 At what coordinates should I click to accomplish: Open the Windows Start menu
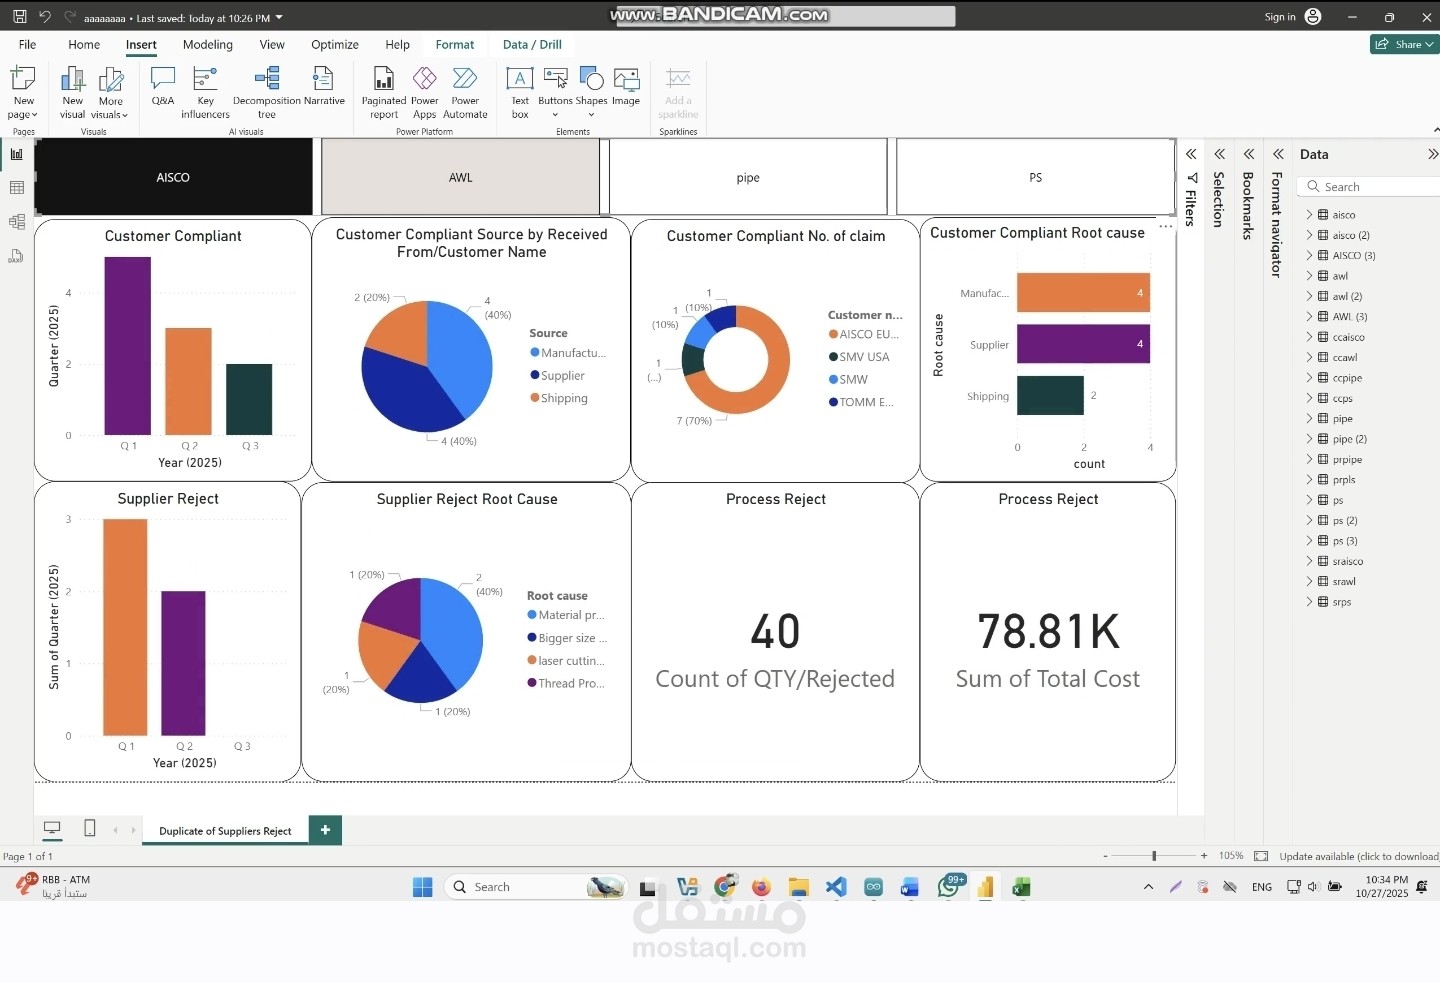pos(423,887)
